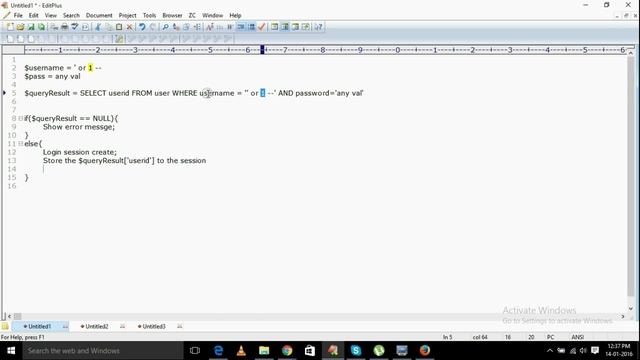Click the "col 64" status bar entry
640x360 pixels.
(480, 337)
